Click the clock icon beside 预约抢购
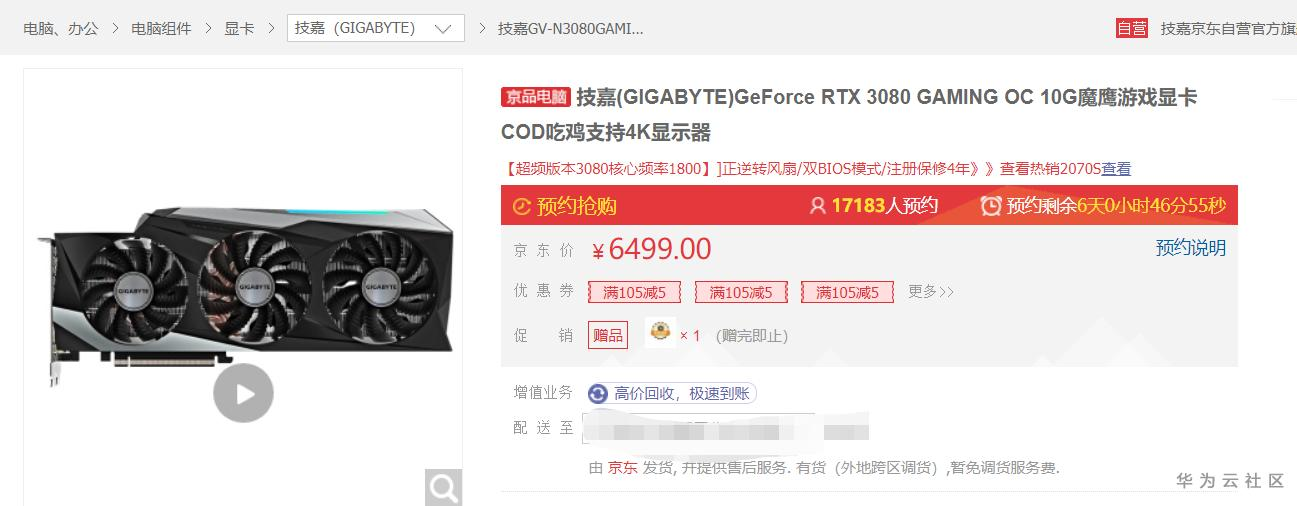Viewport: 1297px width, 506px height. (x=521, y=207)
